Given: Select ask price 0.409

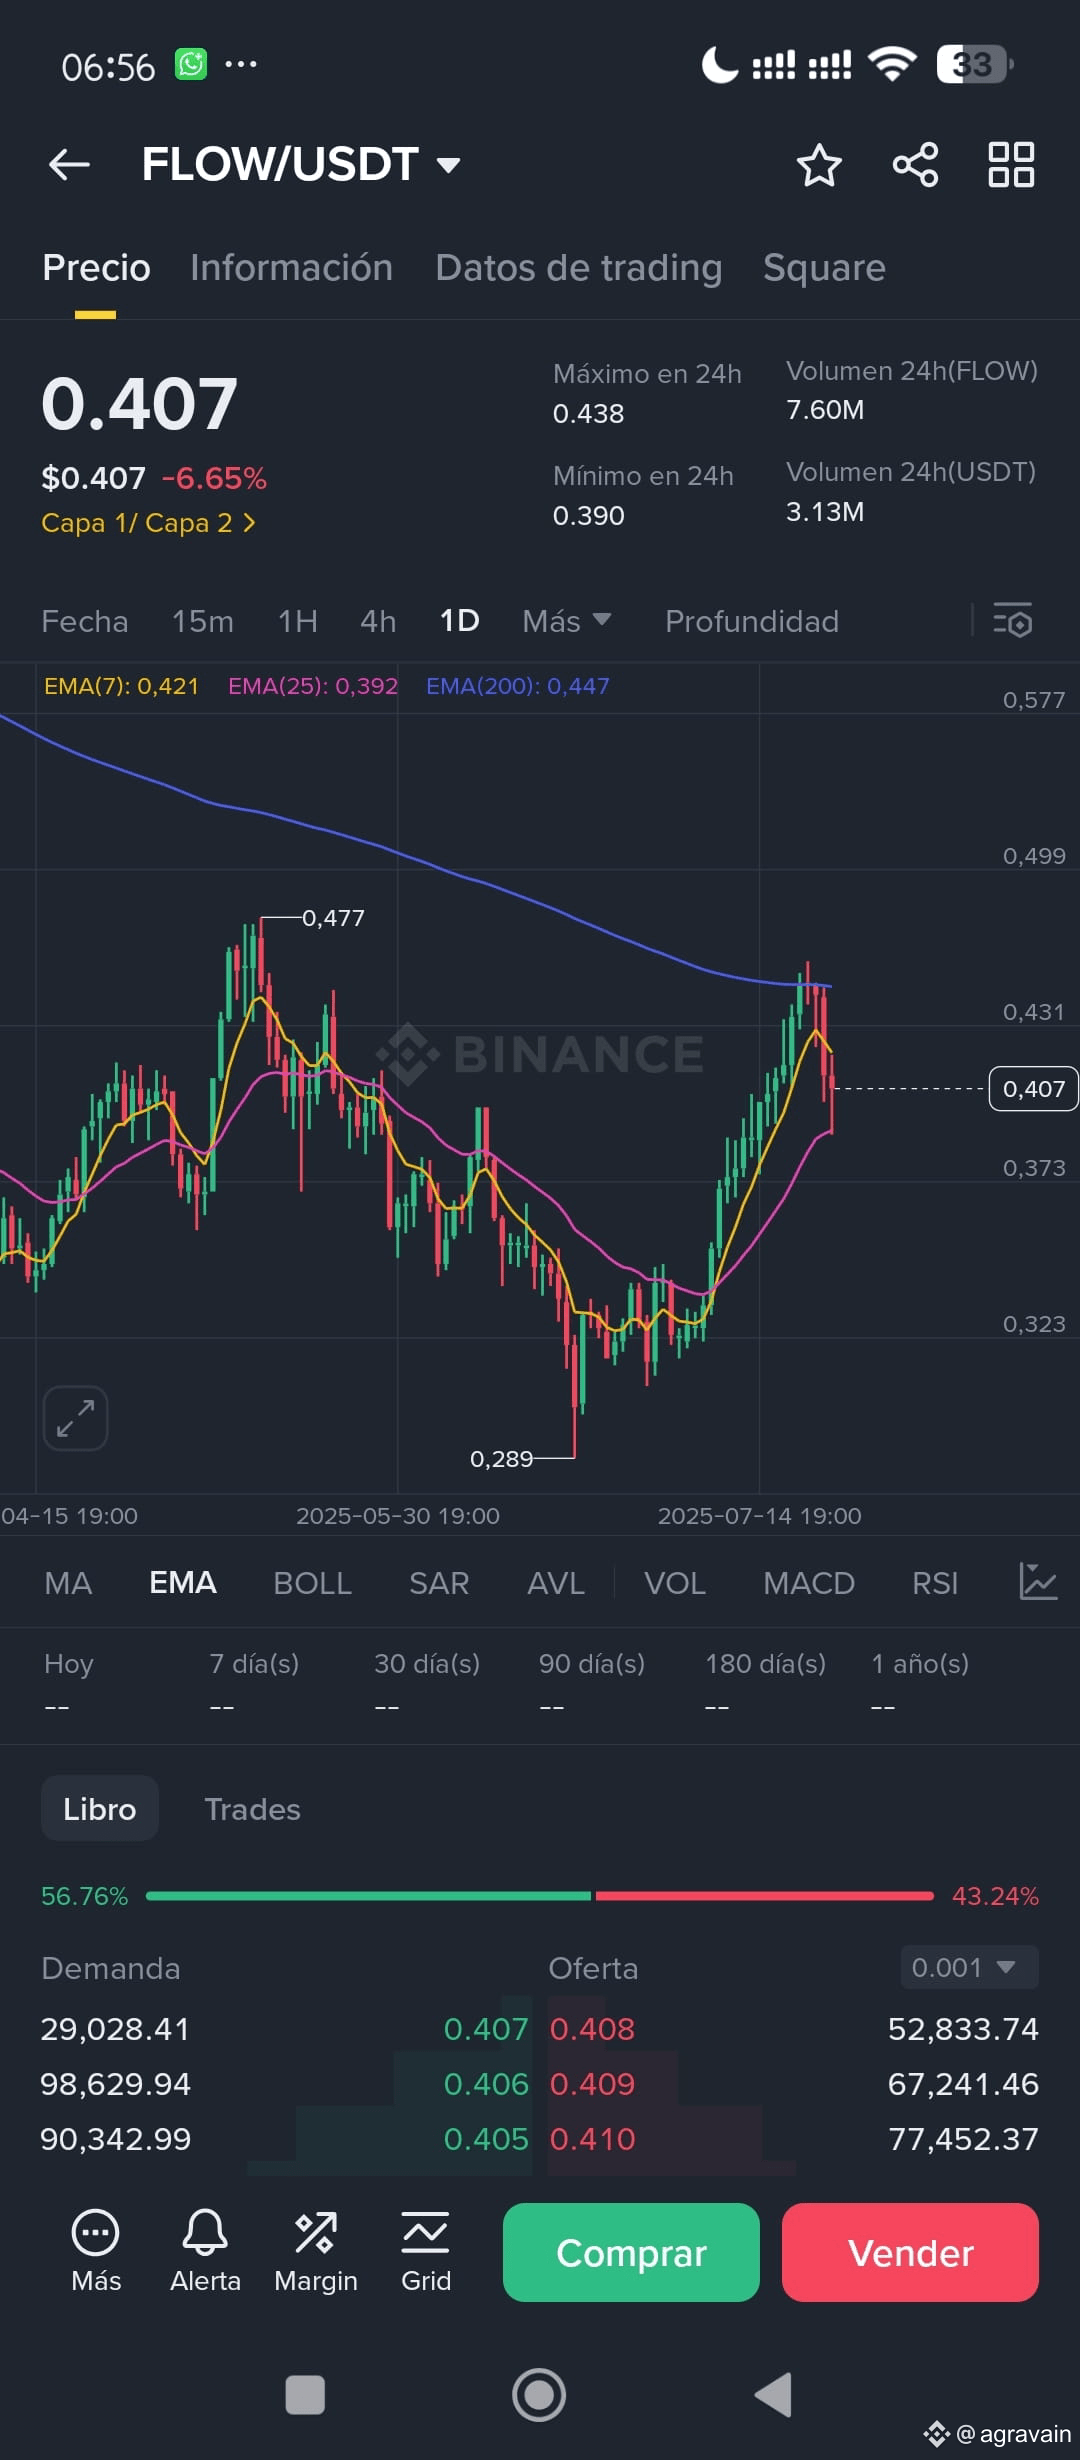Looking at the screenshot, I should [592, 2084].
